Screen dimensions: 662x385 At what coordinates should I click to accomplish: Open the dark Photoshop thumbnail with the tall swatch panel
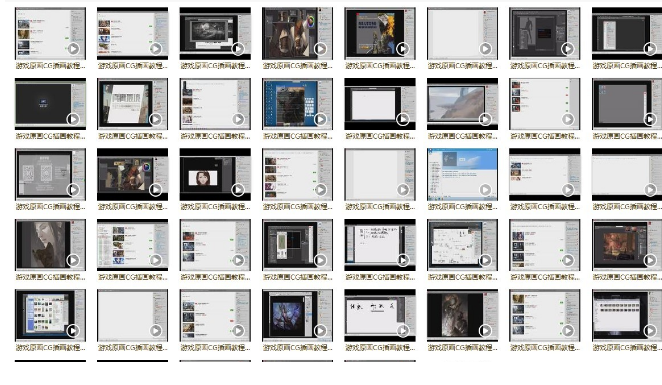point(297,245)
